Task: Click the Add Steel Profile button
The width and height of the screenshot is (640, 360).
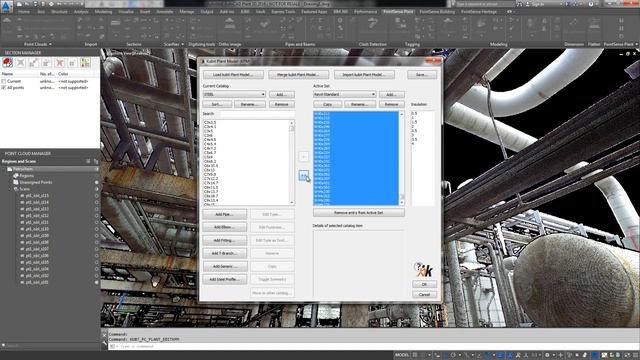Action: pyautogui.click(x=224, y=280)
